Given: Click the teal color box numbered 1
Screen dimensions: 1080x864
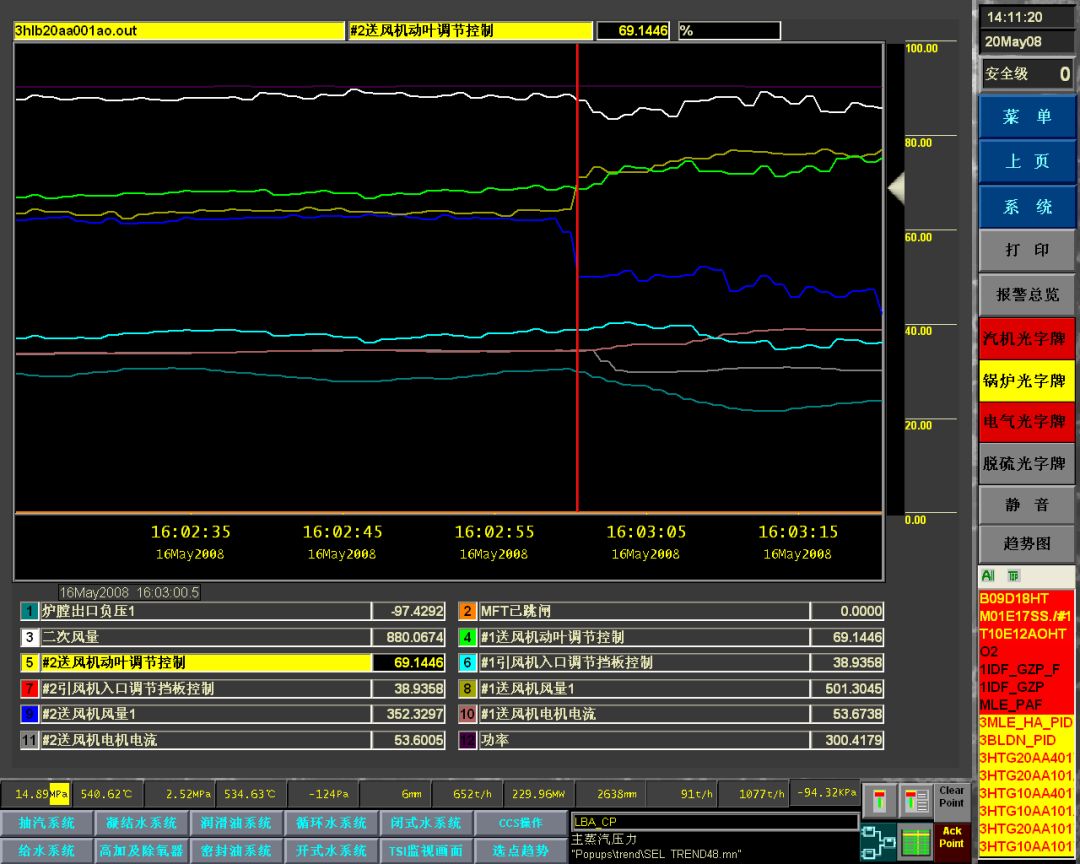Looking at the screenshot, I should click(x=29, y=611).
